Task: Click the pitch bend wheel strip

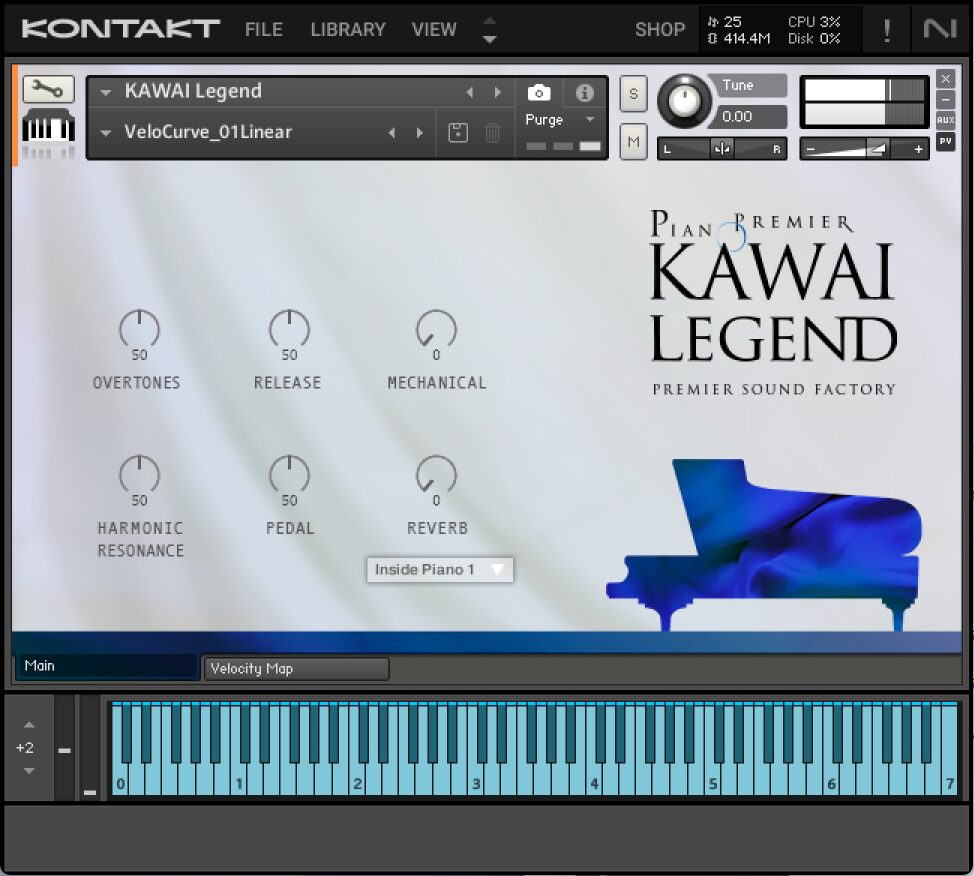Action: pyautogui.click(x=64, y=747)
